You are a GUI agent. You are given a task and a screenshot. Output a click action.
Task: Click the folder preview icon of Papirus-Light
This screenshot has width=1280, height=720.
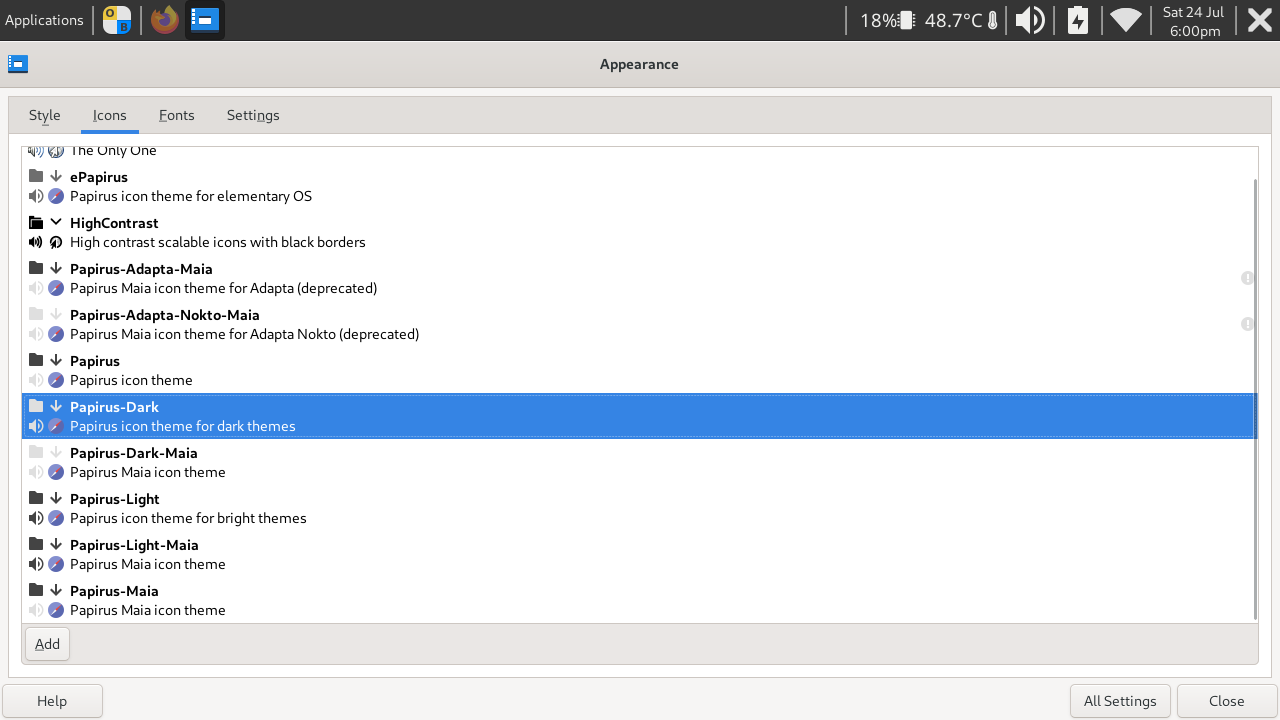[36, 498]
